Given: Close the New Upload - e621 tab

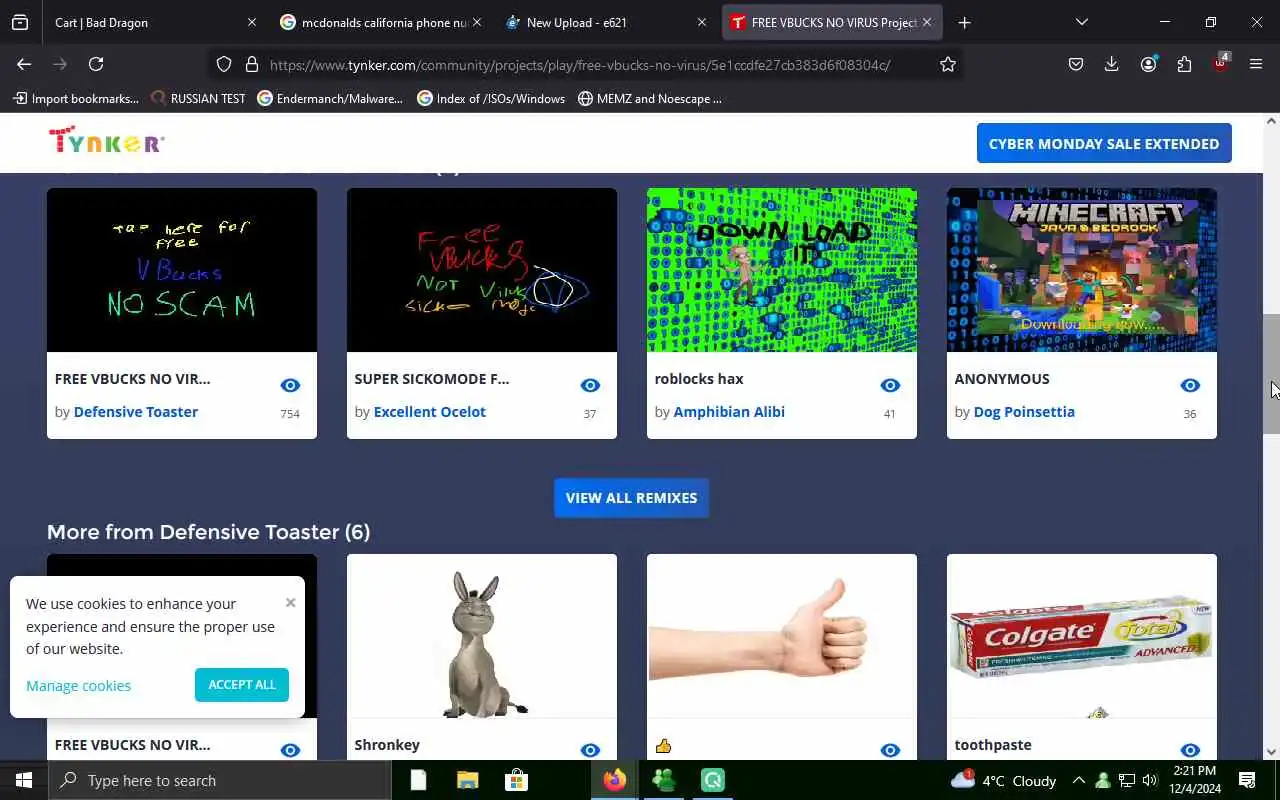Looking at the screenshot, I should [701, 22].
